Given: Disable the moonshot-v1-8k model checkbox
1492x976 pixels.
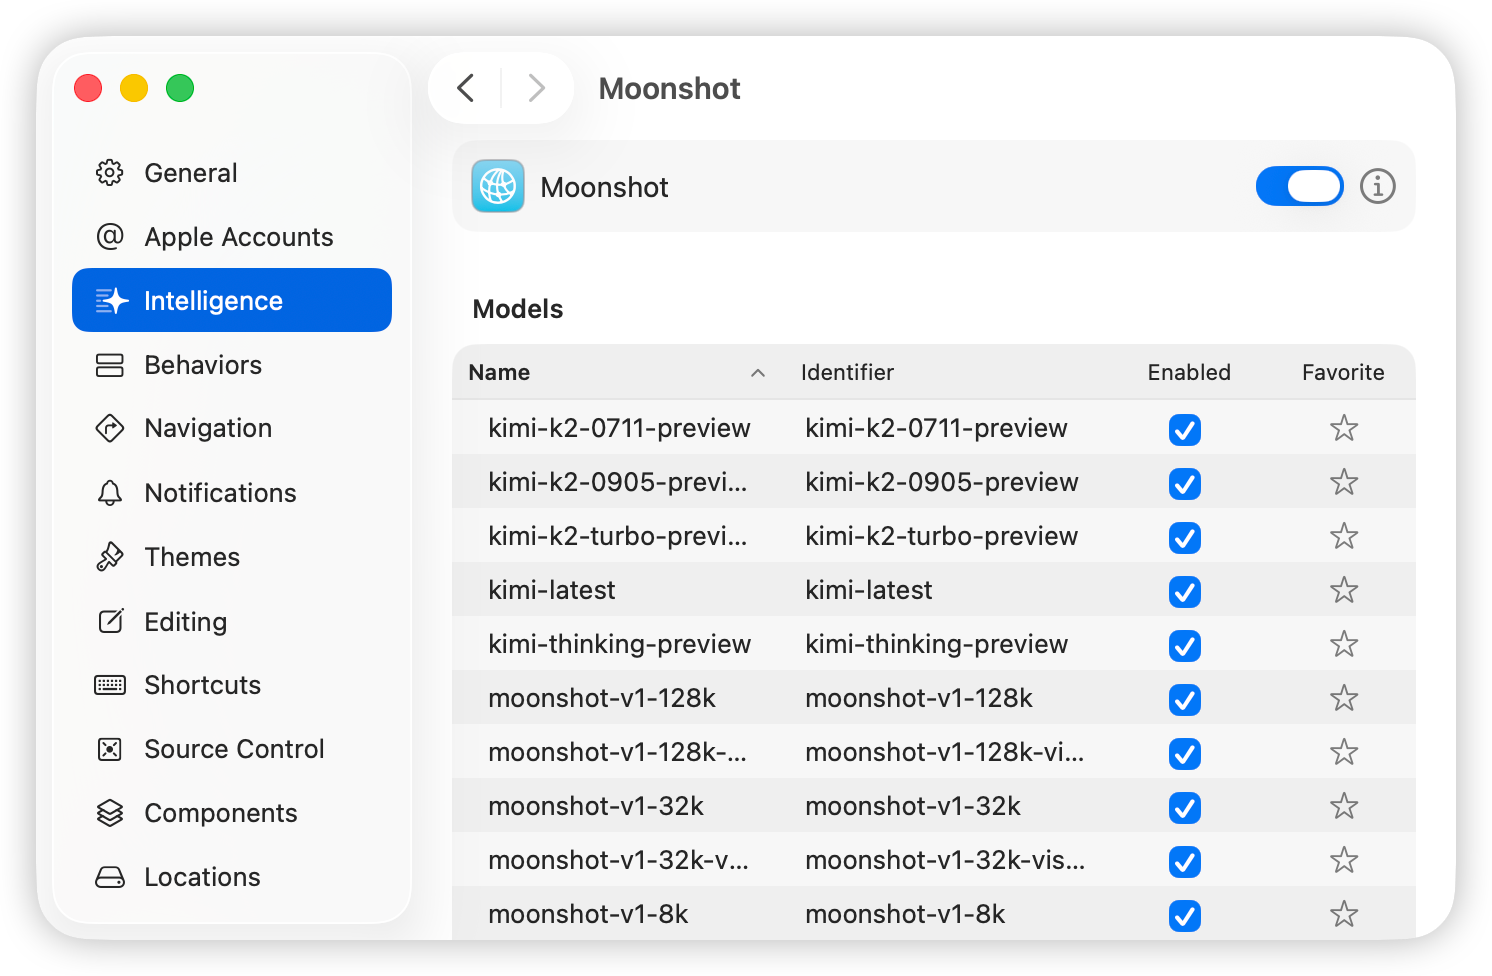Looking at the screenshot, I should 1184,915.
